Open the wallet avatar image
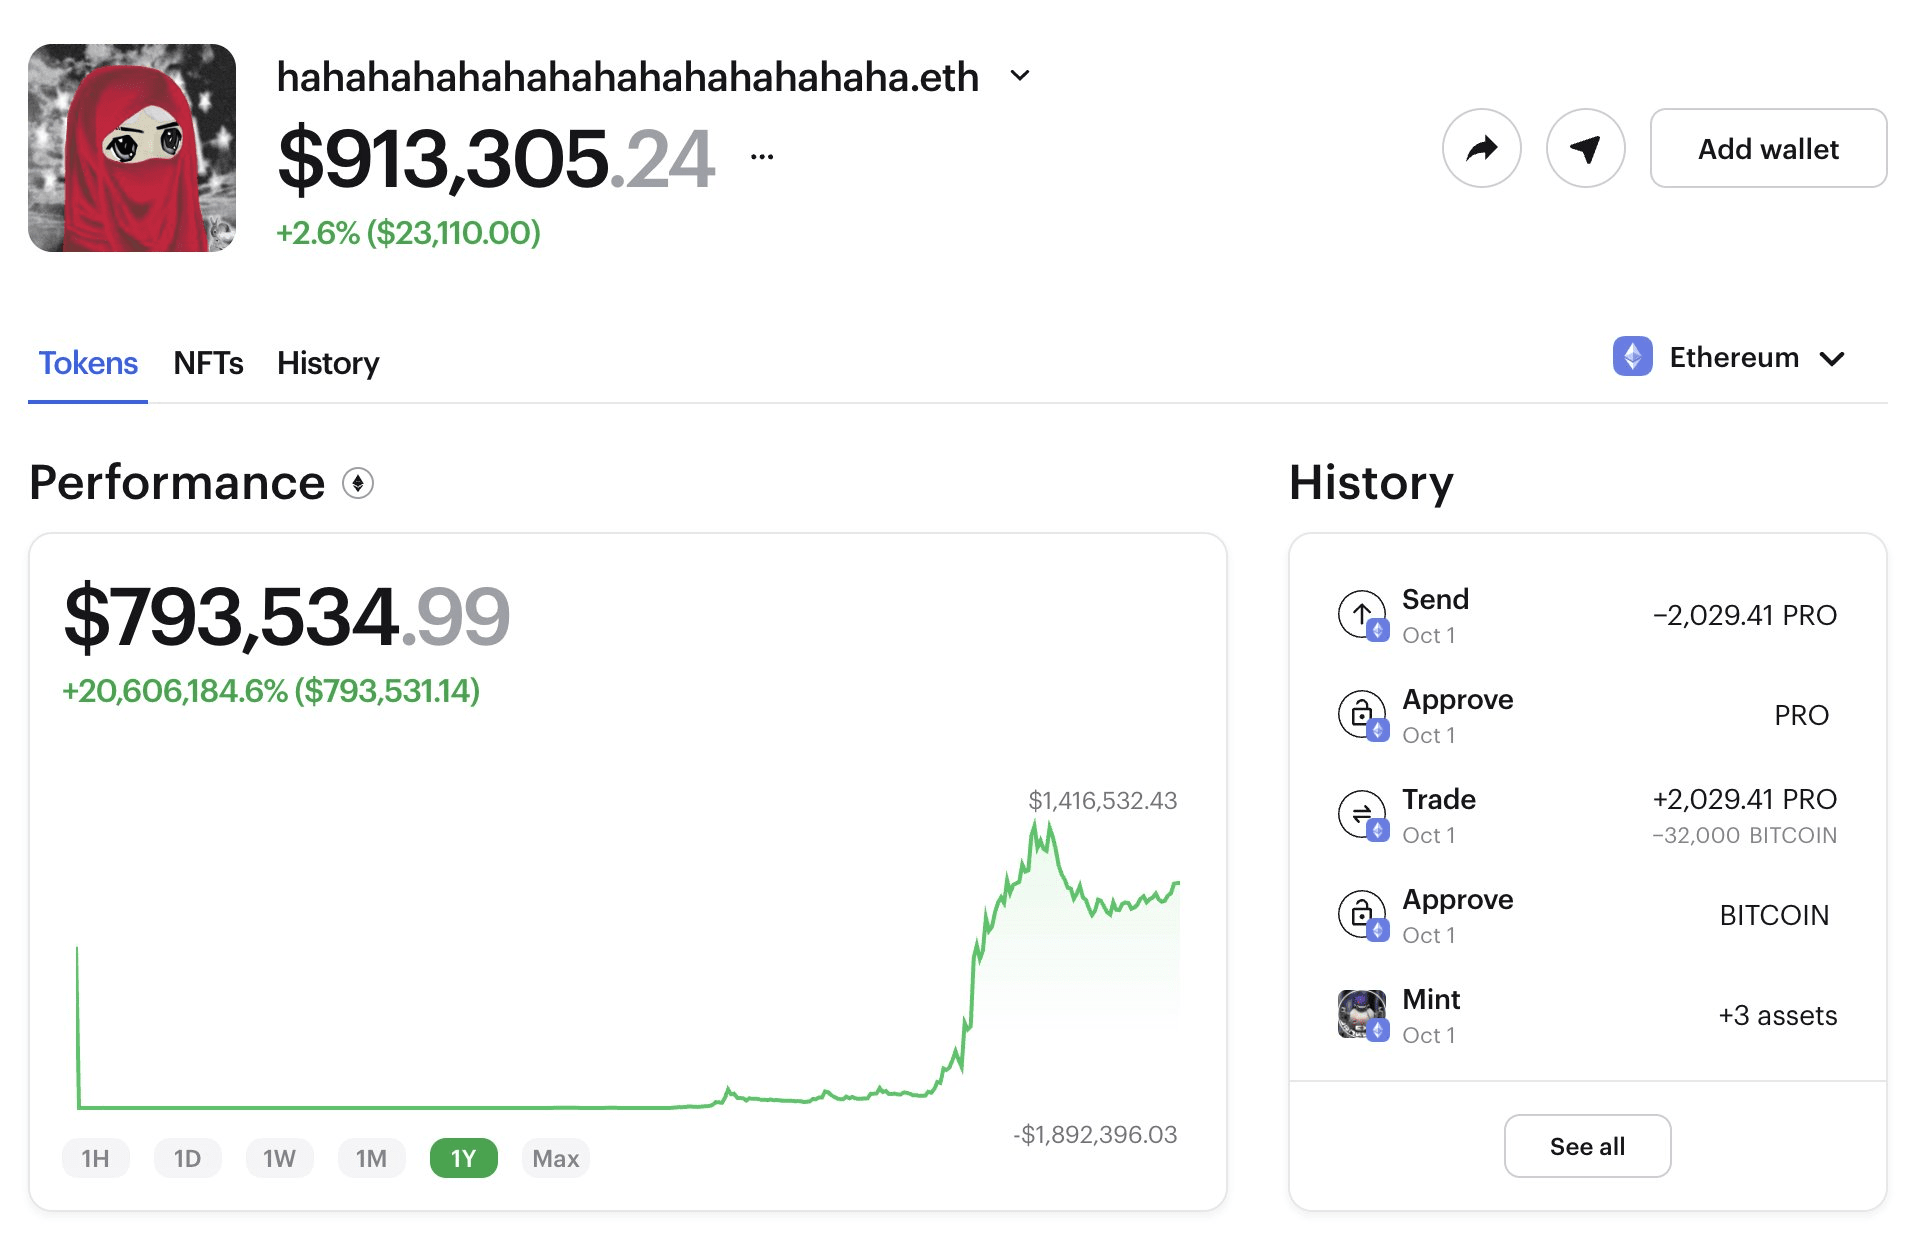This screenshot has height=1236, width=1914. pyautogui.click(x=132, y=148)
